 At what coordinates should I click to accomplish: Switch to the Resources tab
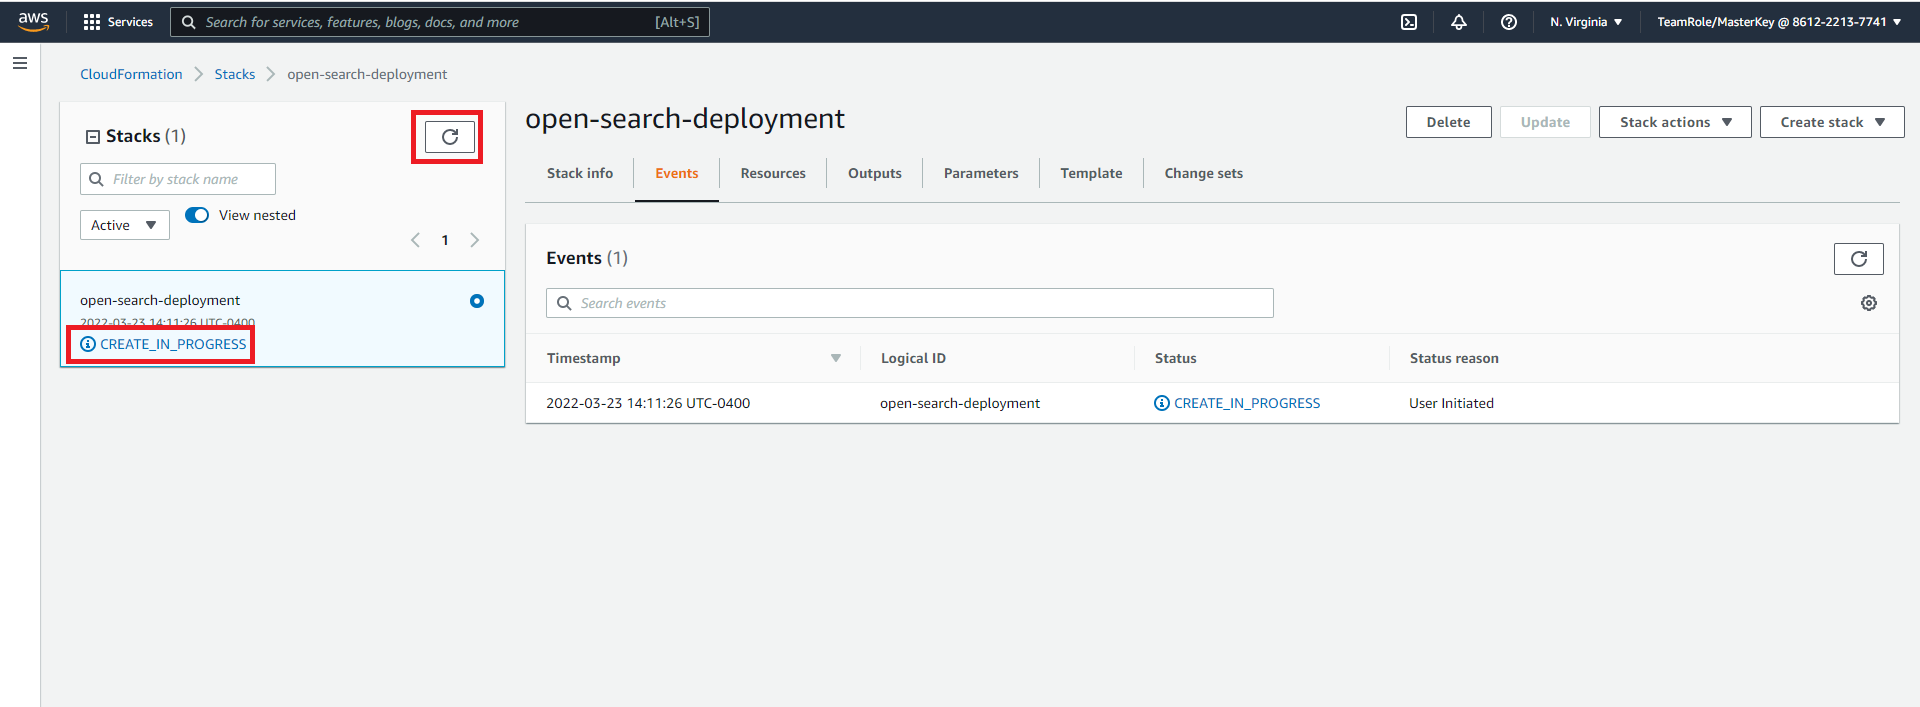[773, 173]
